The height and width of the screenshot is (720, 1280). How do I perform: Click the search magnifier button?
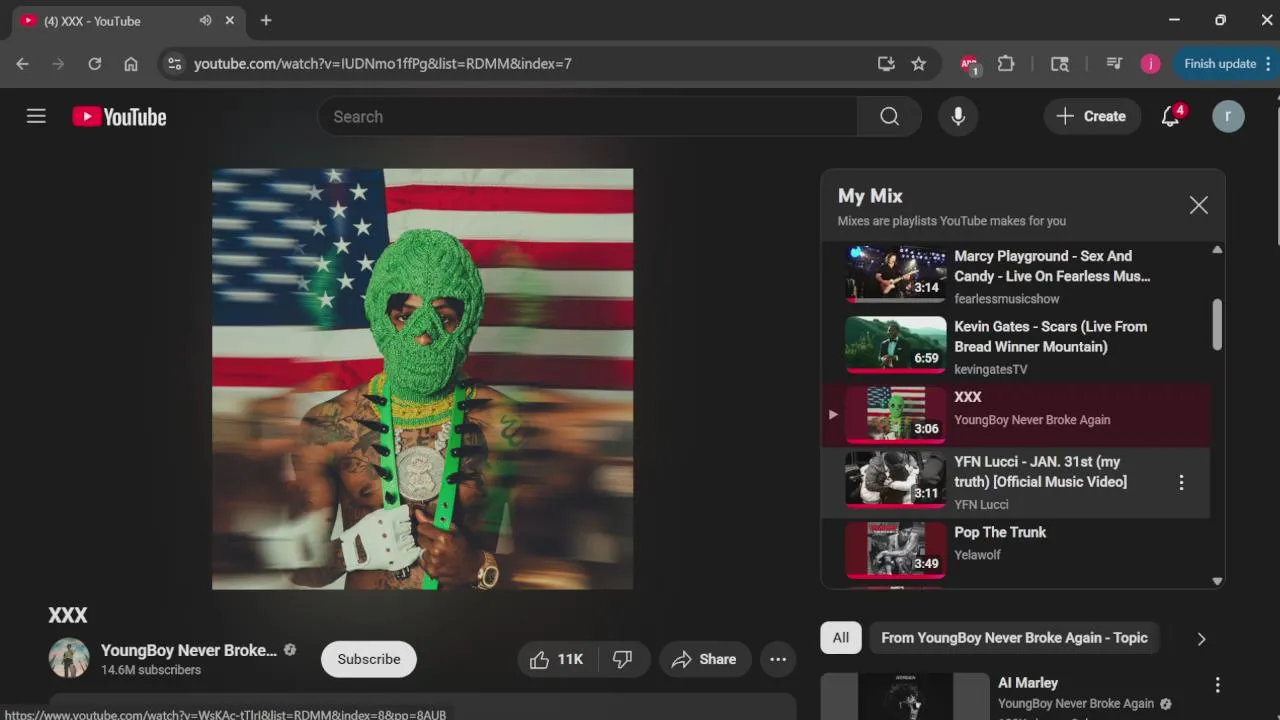tap(889, 117)
